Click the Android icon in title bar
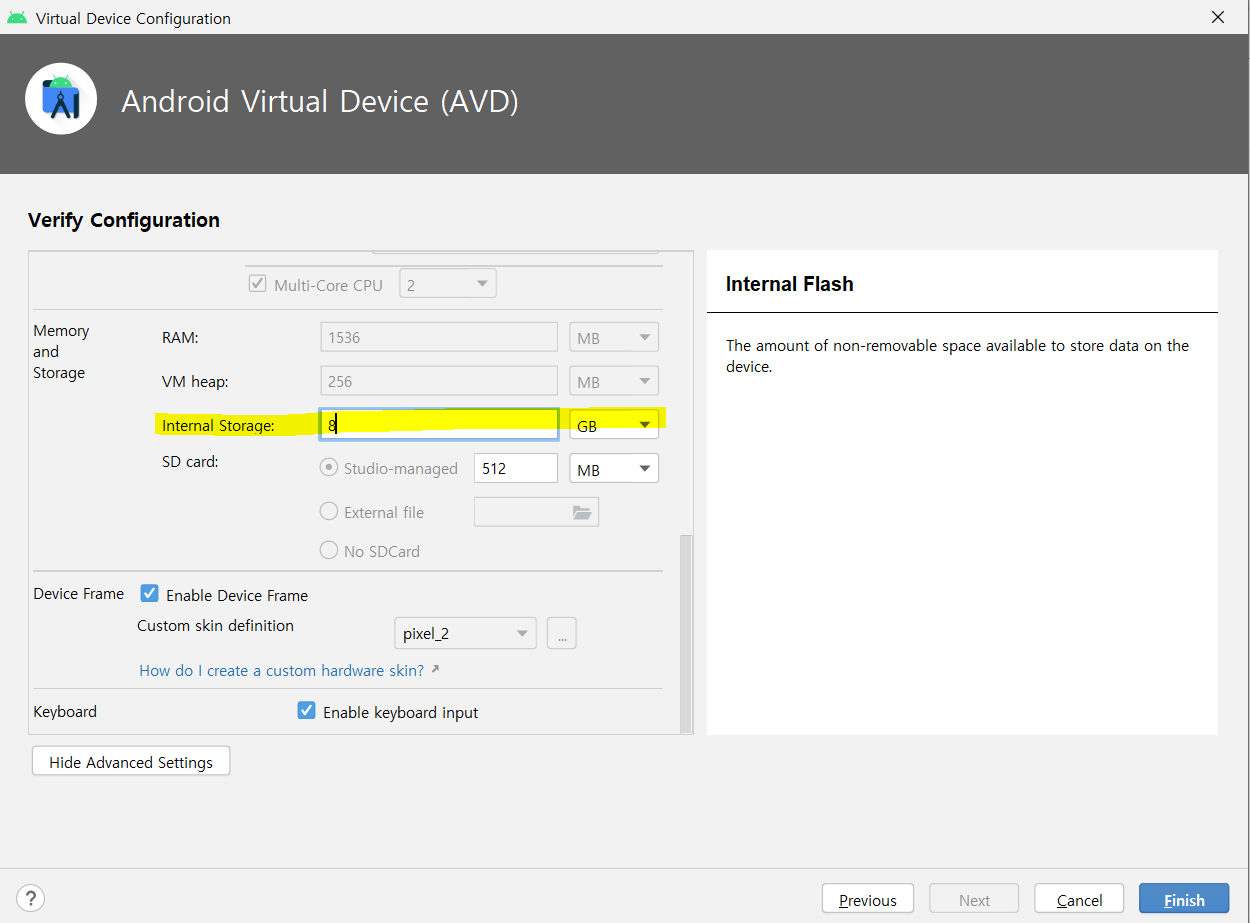 coord(17,18)
